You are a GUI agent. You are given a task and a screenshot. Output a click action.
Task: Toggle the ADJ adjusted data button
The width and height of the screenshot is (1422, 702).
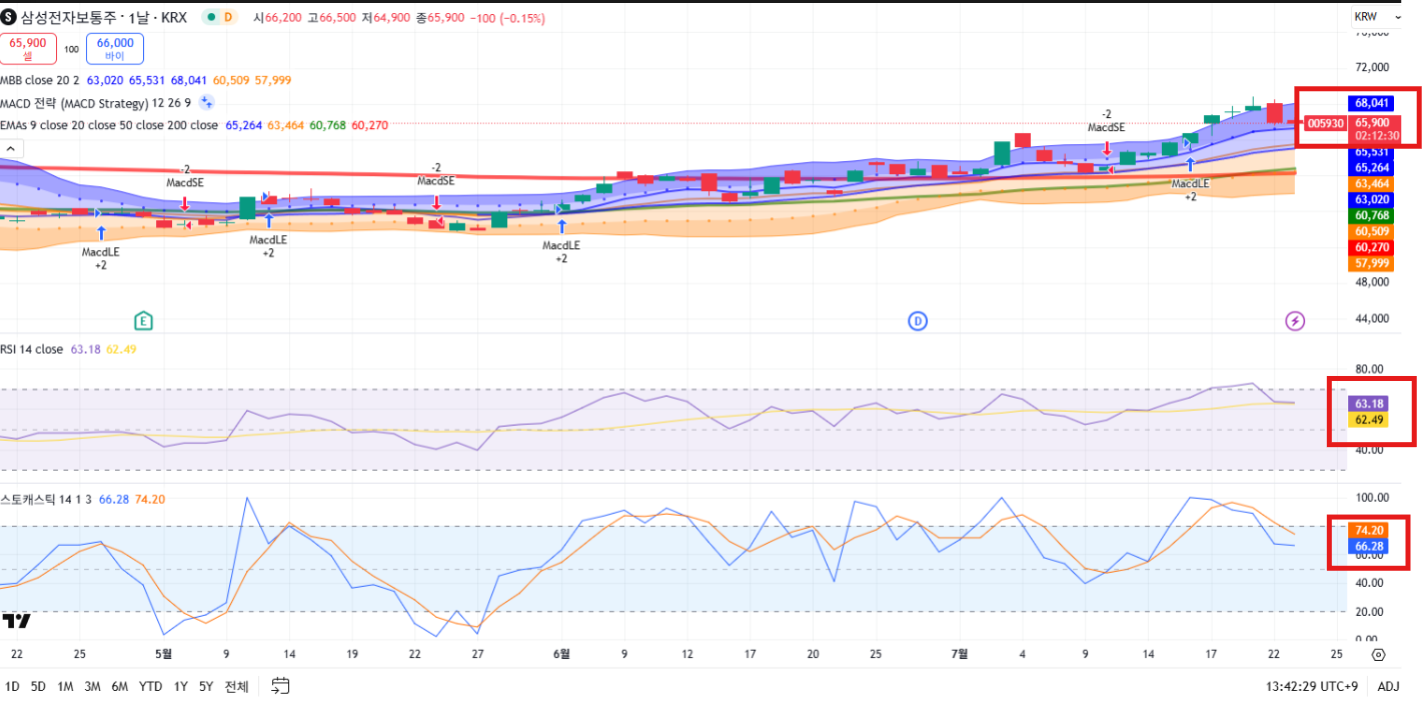pyautogui.click(x=1388, y=686)
